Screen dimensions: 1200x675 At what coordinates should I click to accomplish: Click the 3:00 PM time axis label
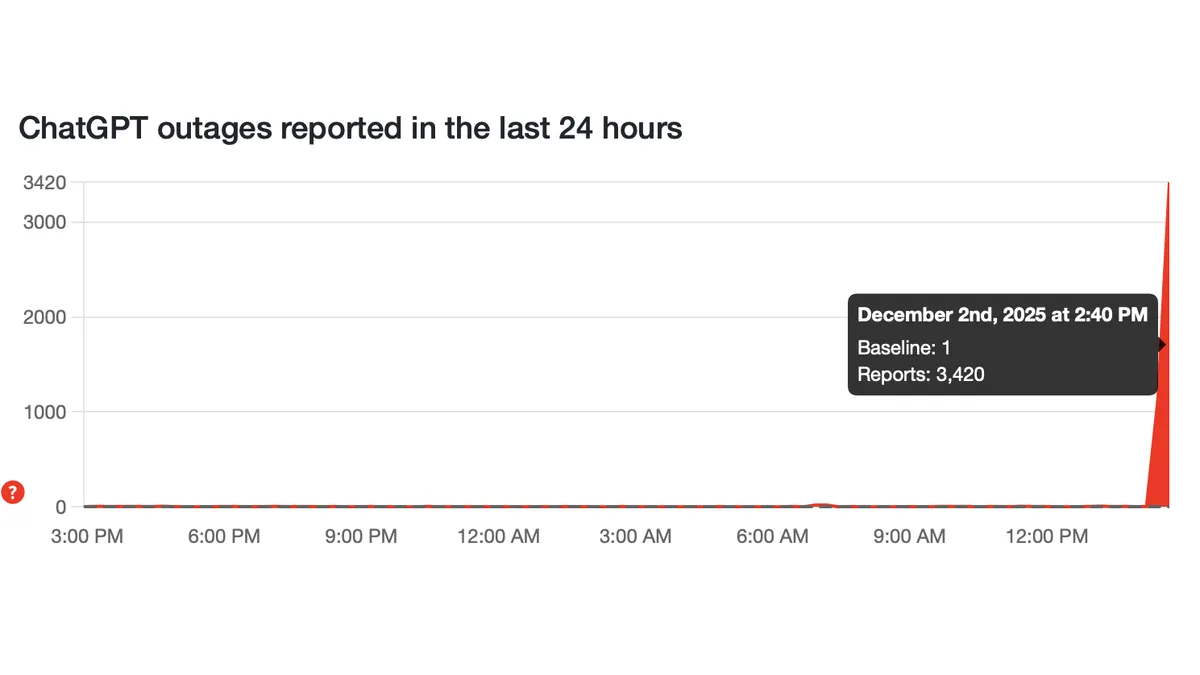(x=87, y=537)
